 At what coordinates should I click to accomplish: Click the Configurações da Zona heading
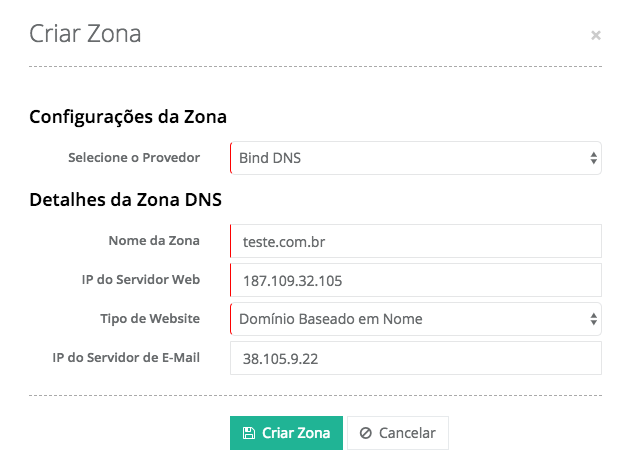coord(128,117)
